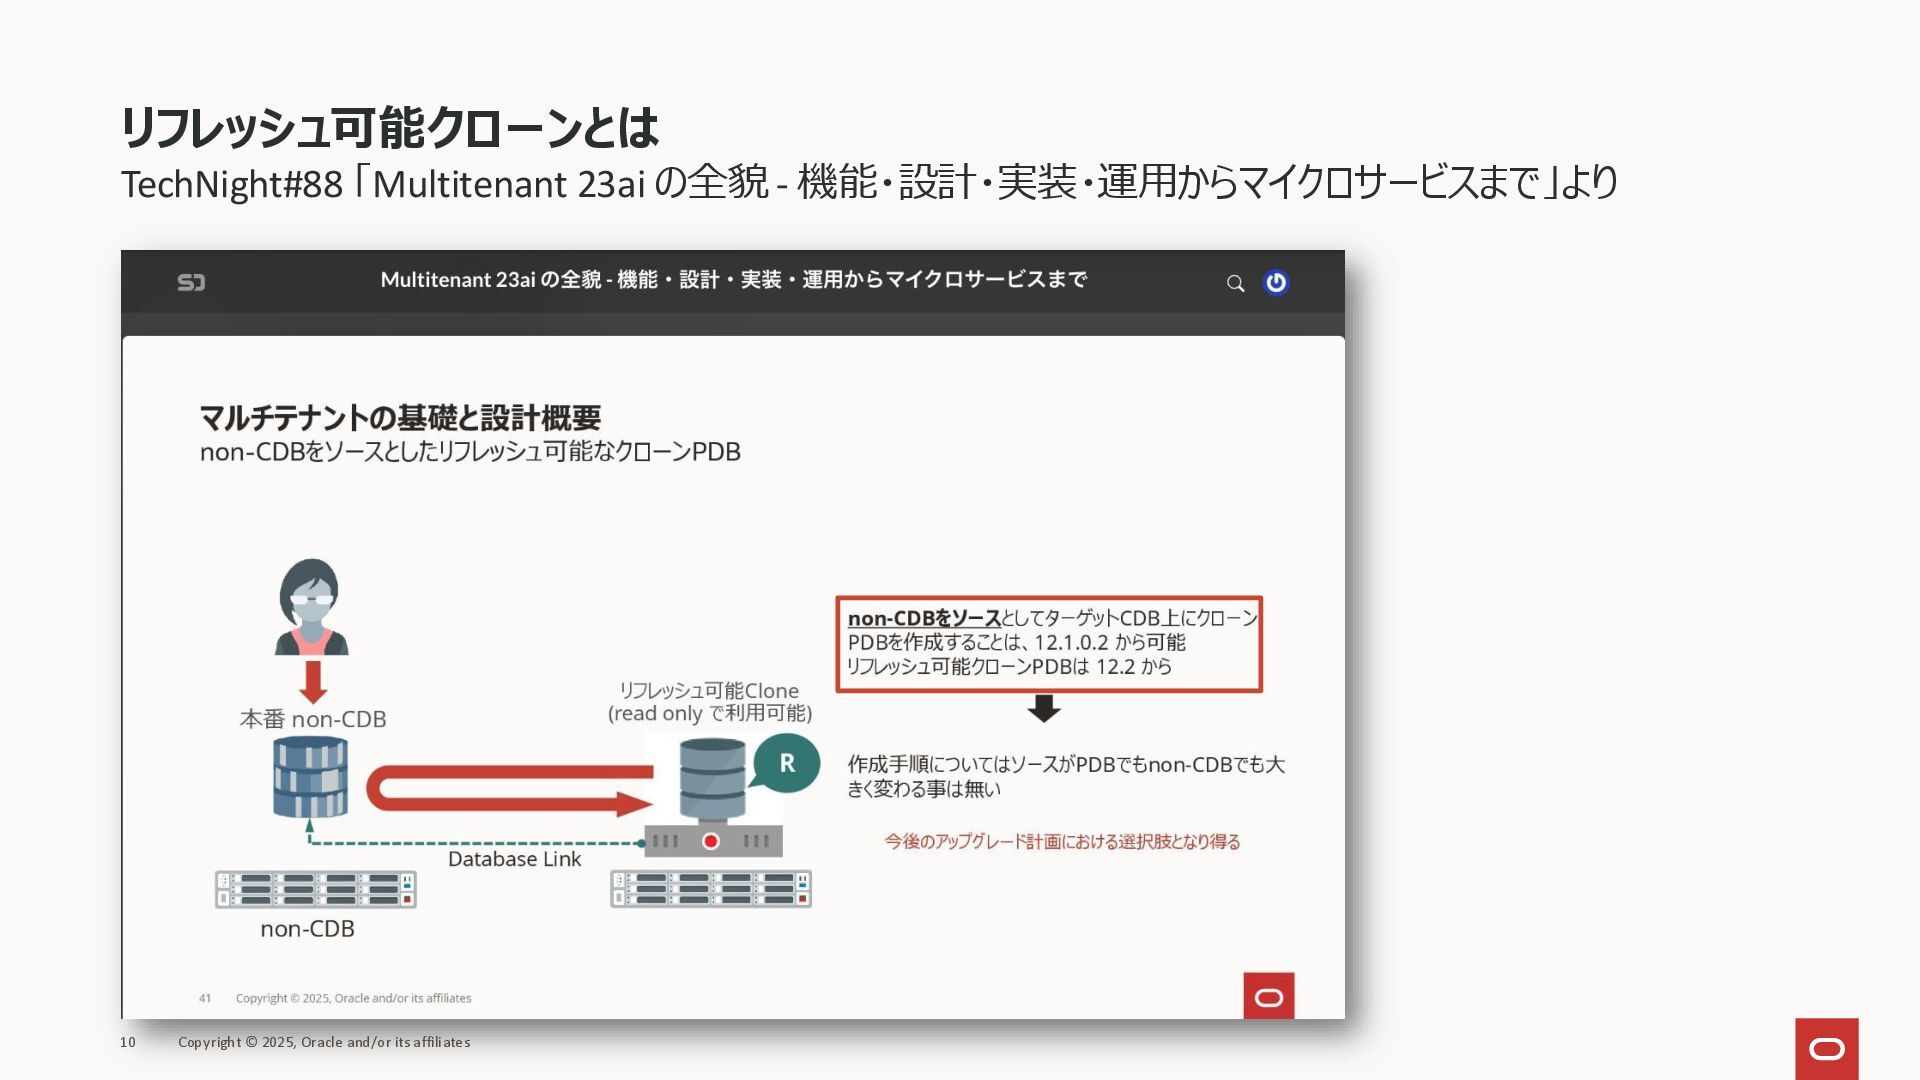
Task: Click the search magnifier icon in header
Action: [x=1235, y=283]
